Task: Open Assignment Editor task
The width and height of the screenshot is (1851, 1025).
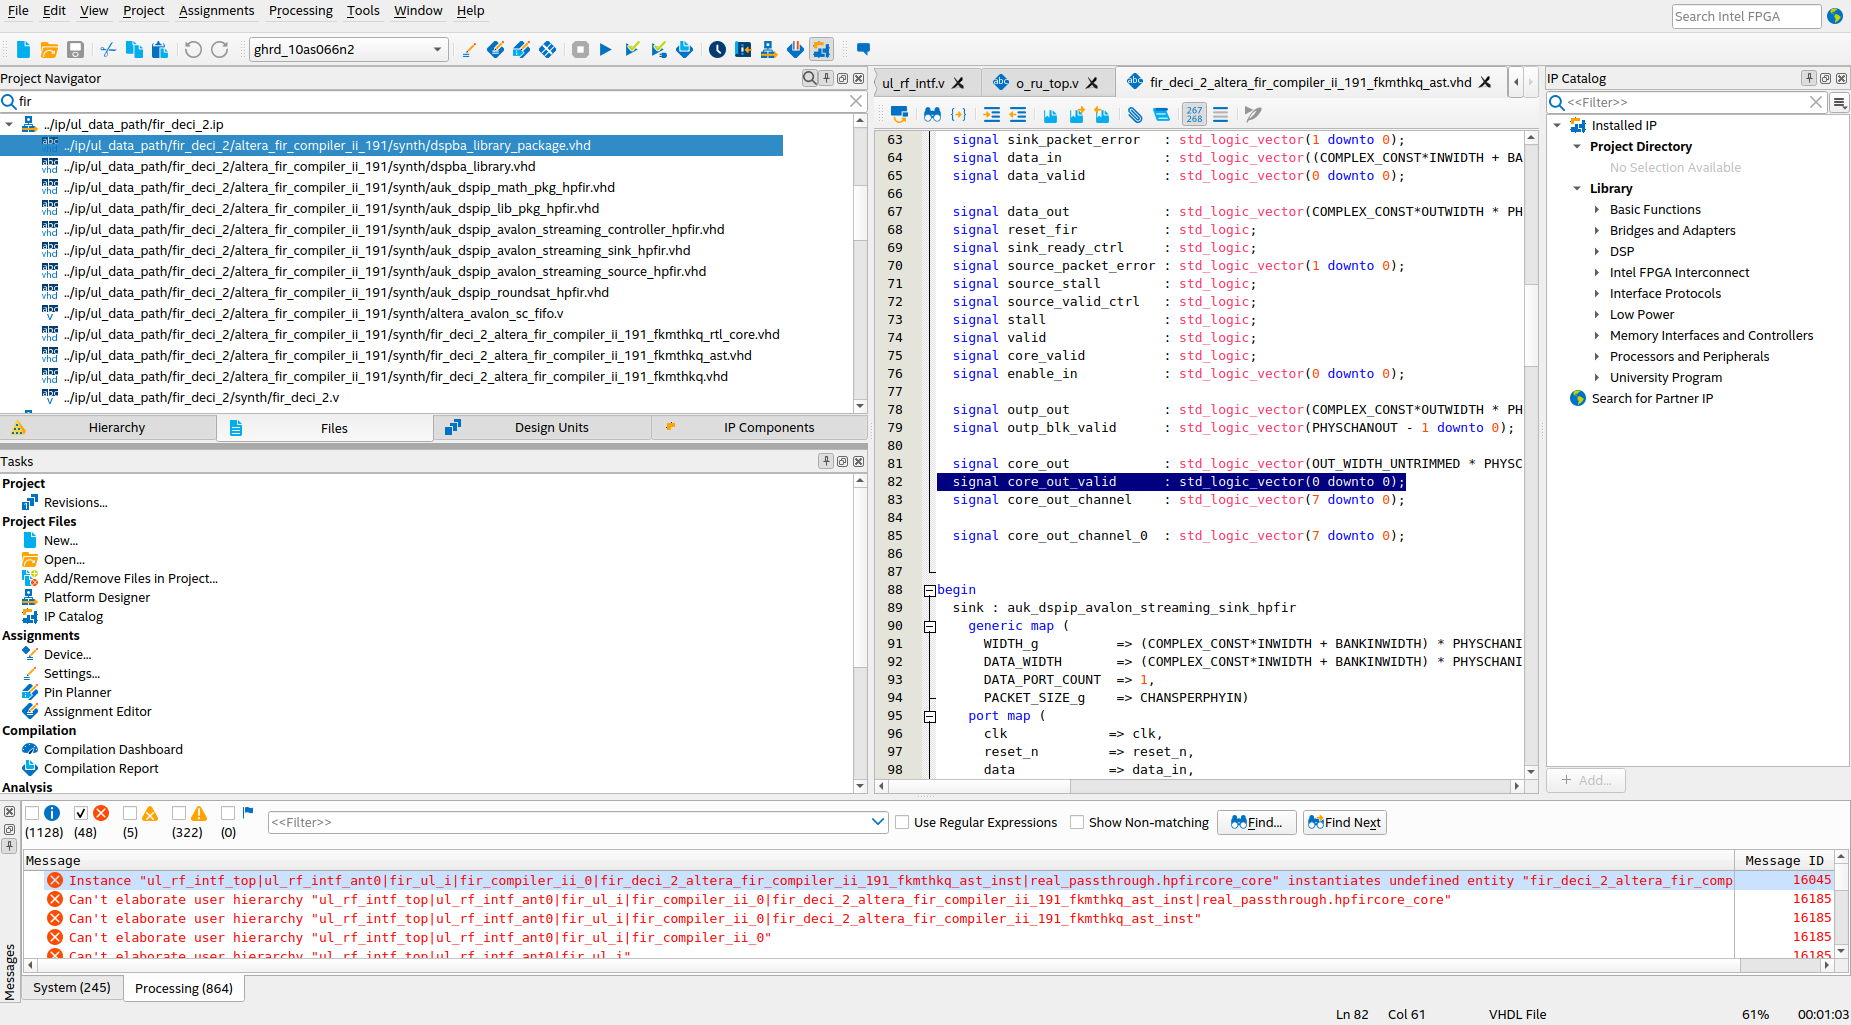Action: (x=98, y=711)
